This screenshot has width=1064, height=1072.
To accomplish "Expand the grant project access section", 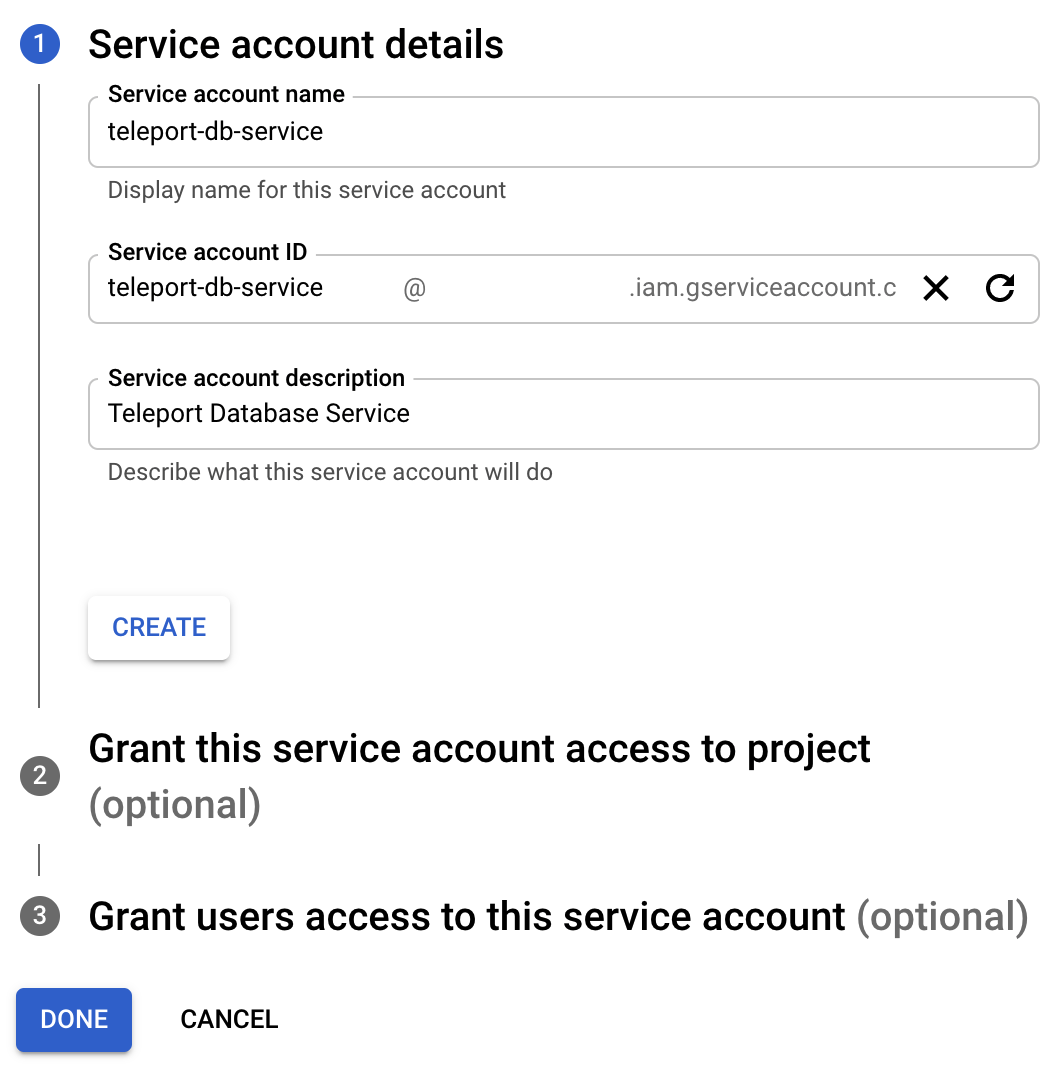I will point(480,748).
